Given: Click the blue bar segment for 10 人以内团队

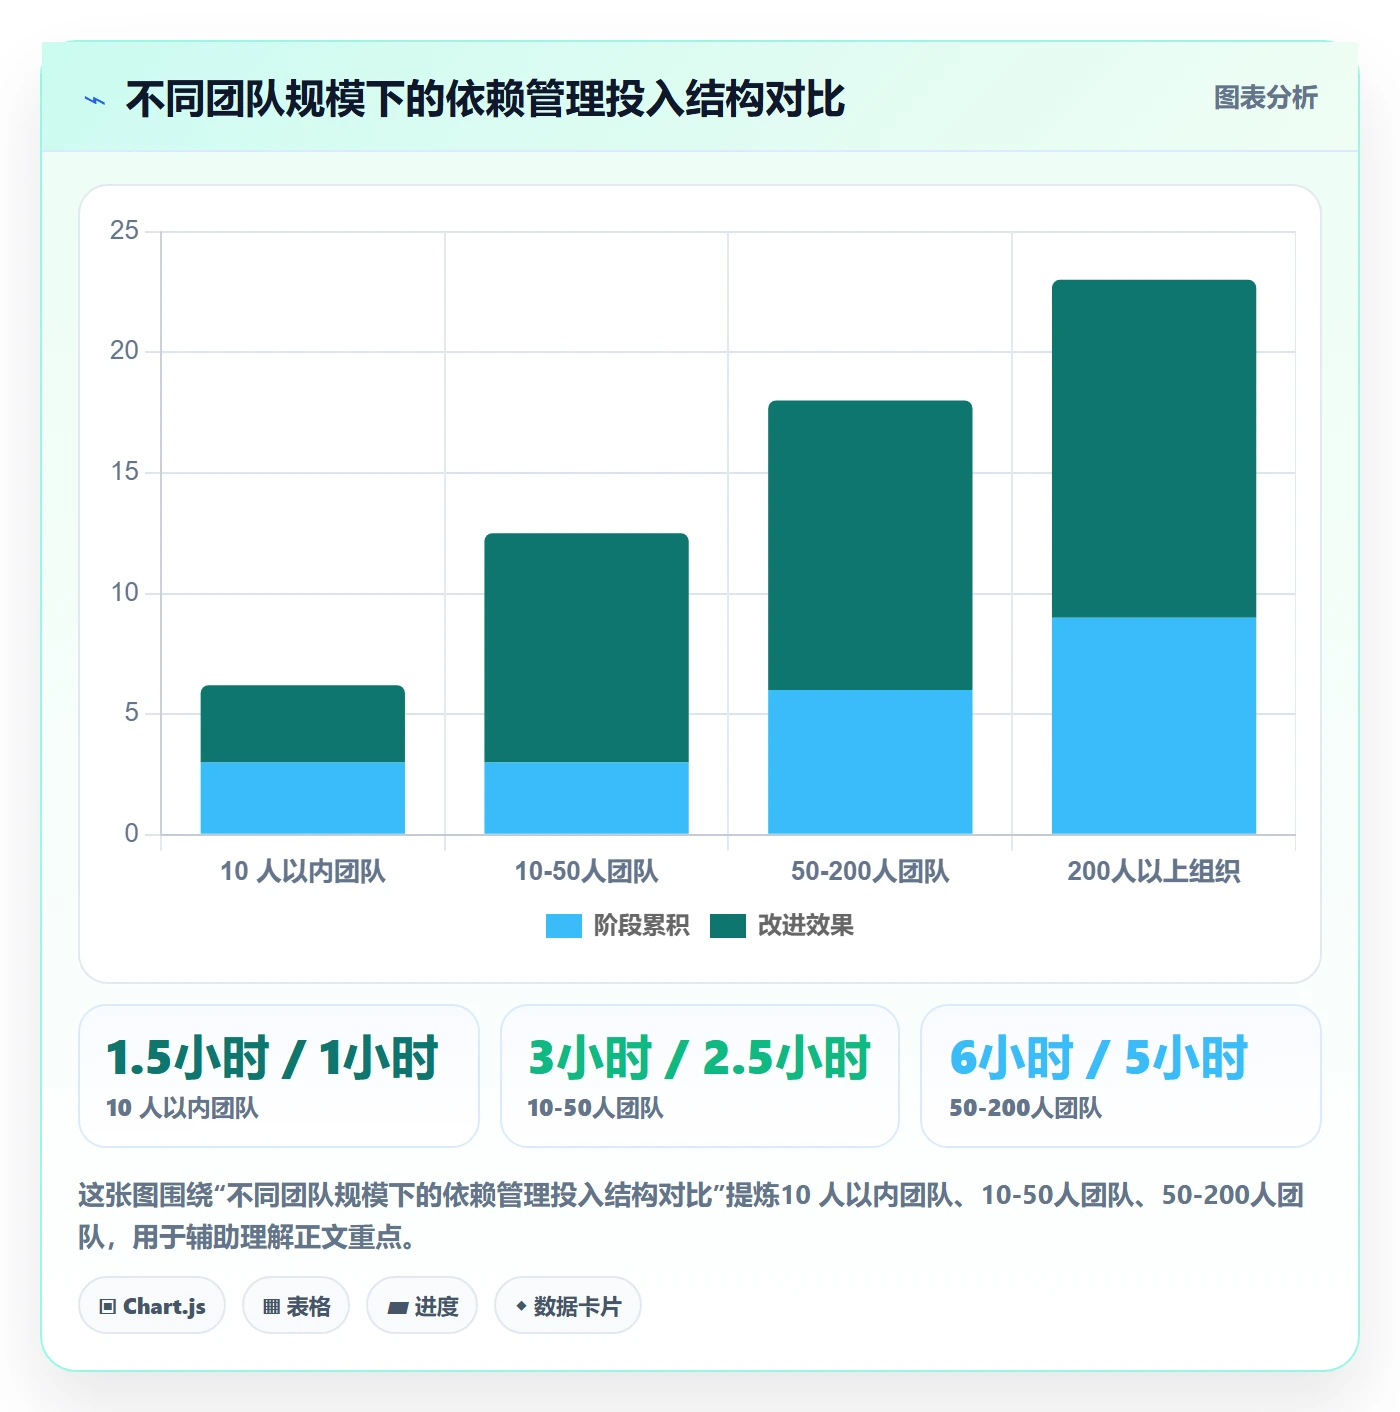Looking at the screenshot, I should [303, 798].
